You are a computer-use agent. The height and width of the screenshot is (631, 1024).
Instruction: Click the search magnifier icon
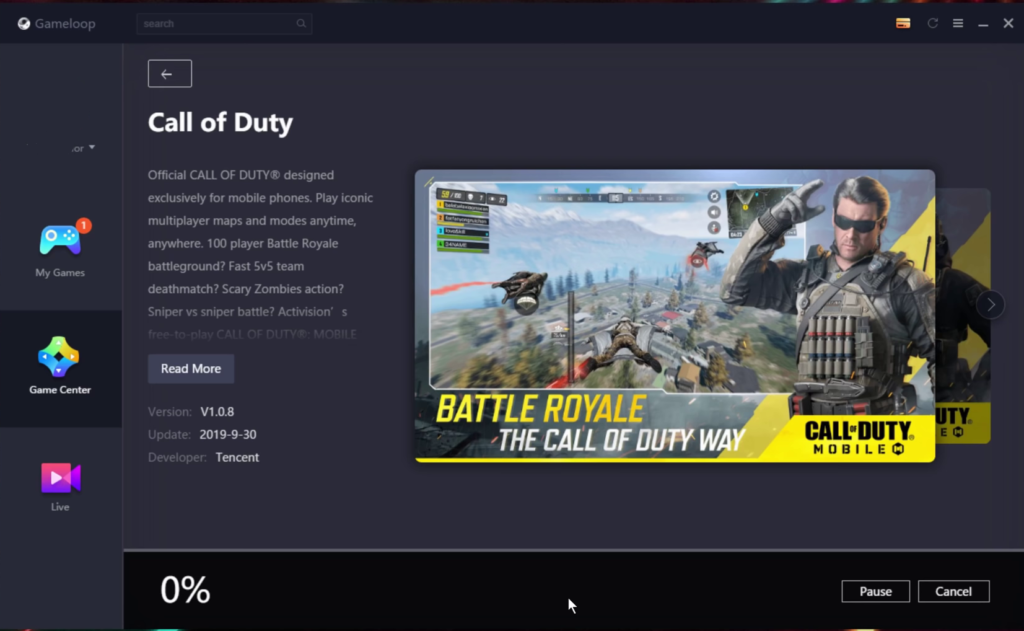click(300, 24)
